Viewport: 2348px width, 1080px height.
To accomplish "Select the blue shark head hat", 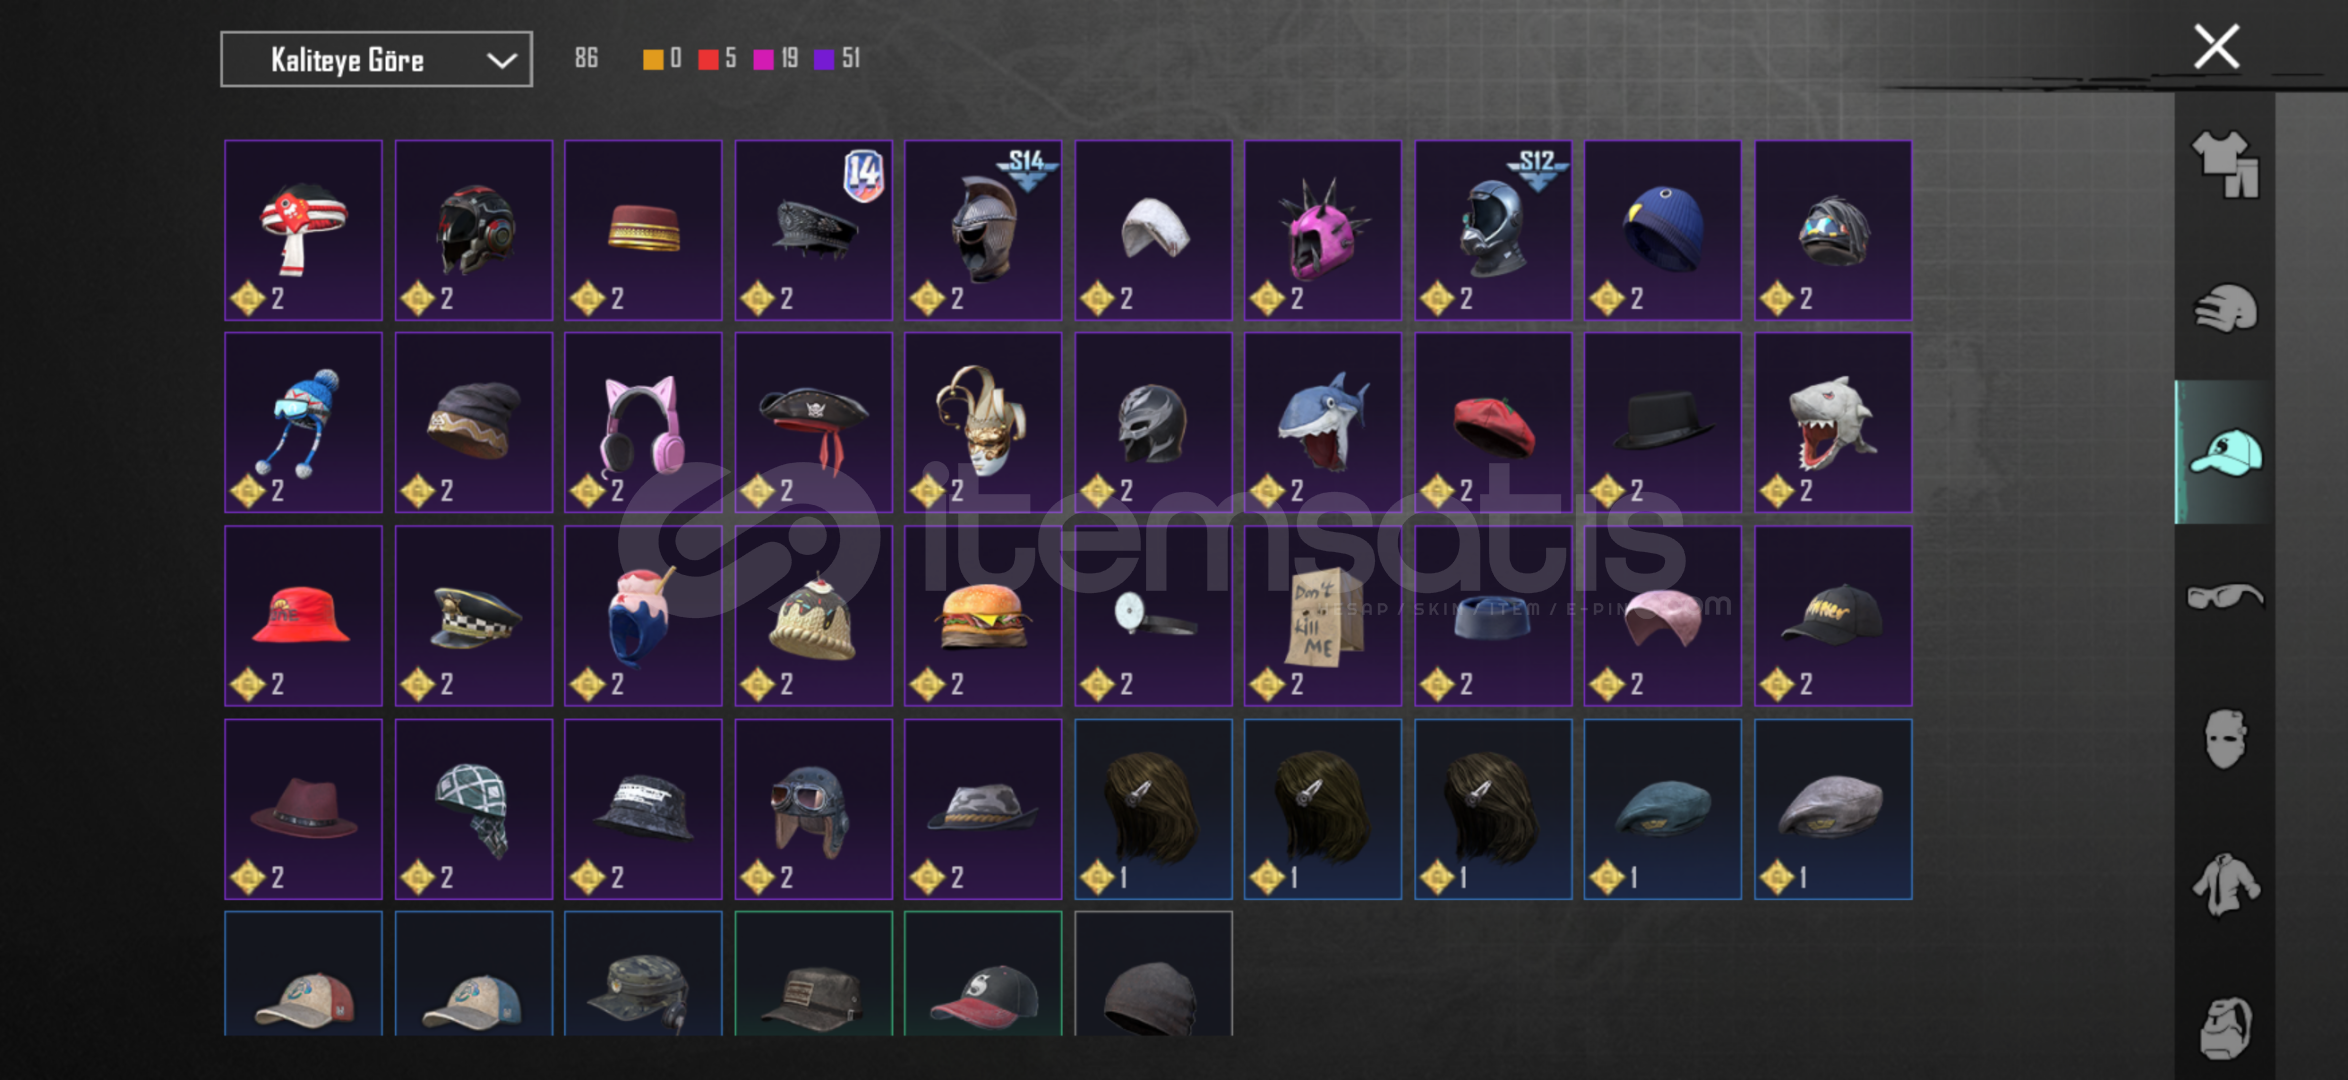I will [1323, 423].
